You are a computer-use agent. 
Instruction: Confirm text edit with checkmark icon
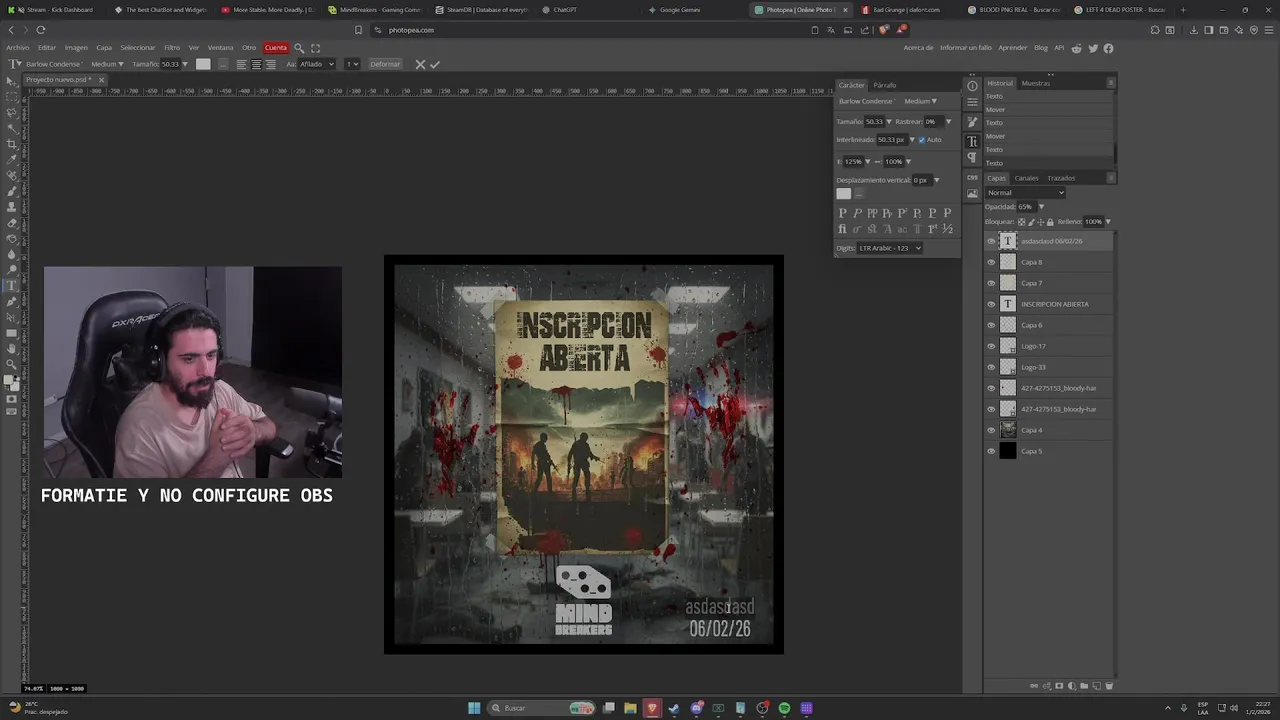pos(435,64)
